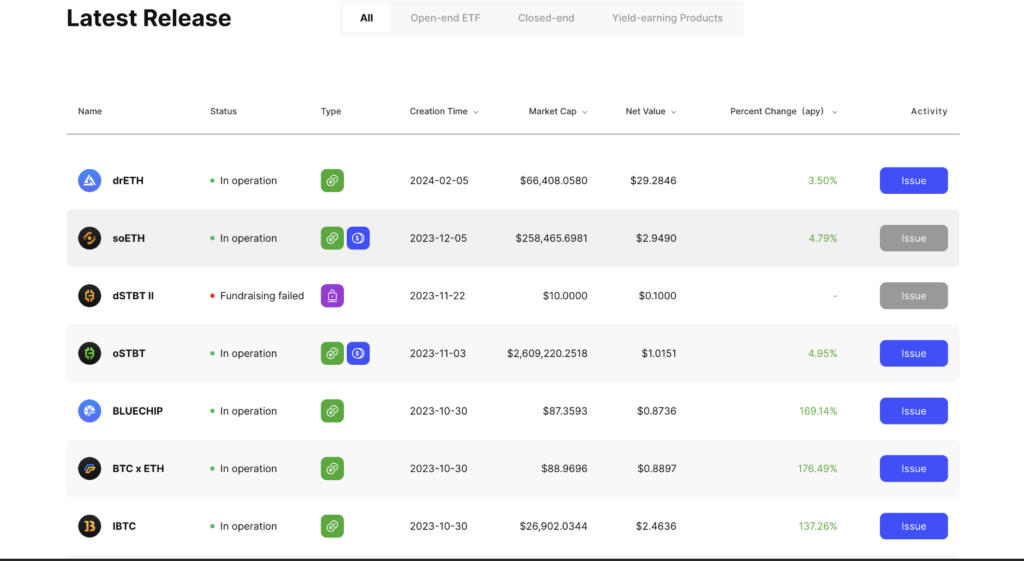Viewport: 1024px width, 561px height.
Task: Sort by Net Value column arrow
Action: (673, 112)
